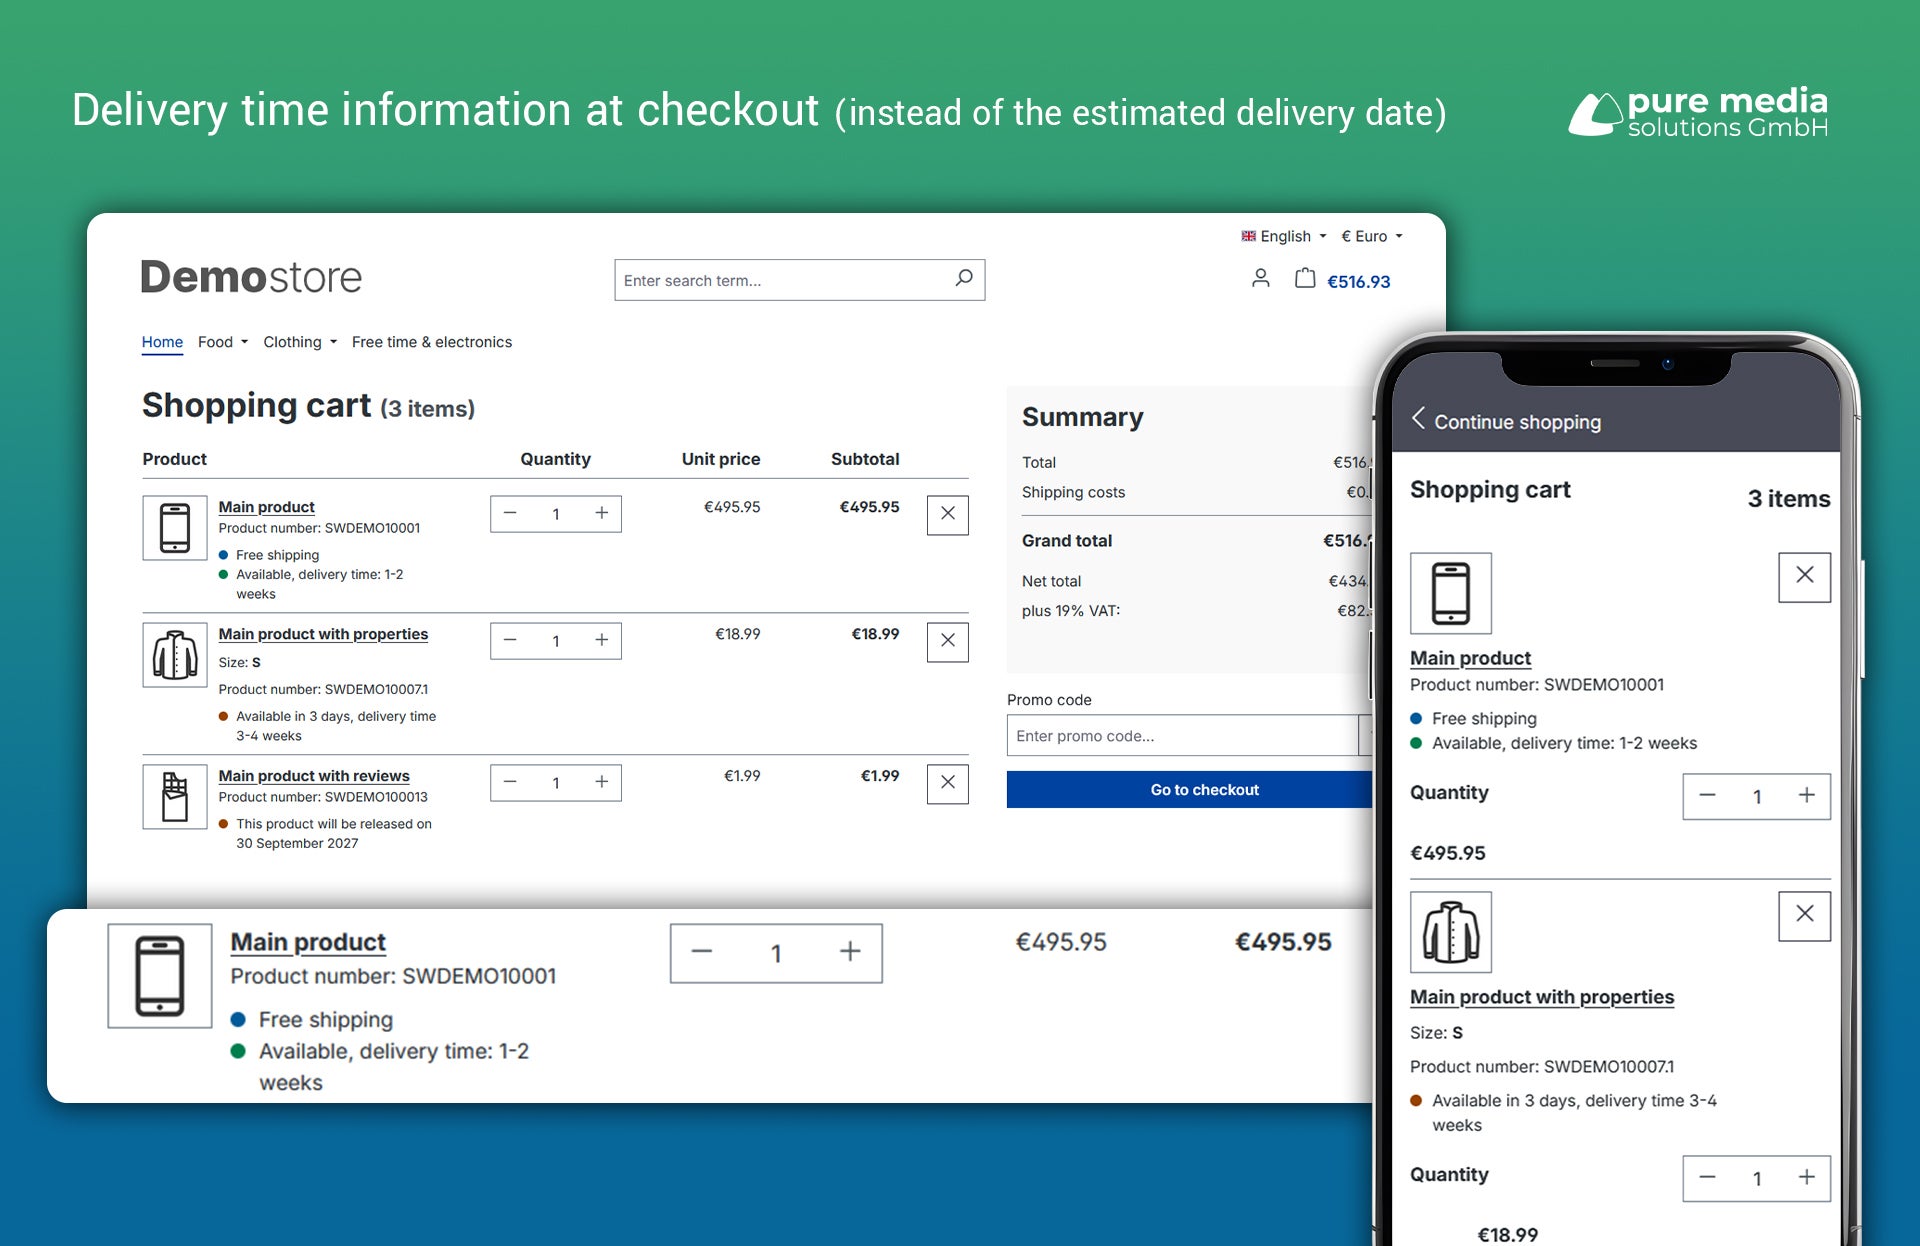Click 'Continue shopping' text on phone
Viewport: 1920px width, 1246px height.
(1517, 422)
